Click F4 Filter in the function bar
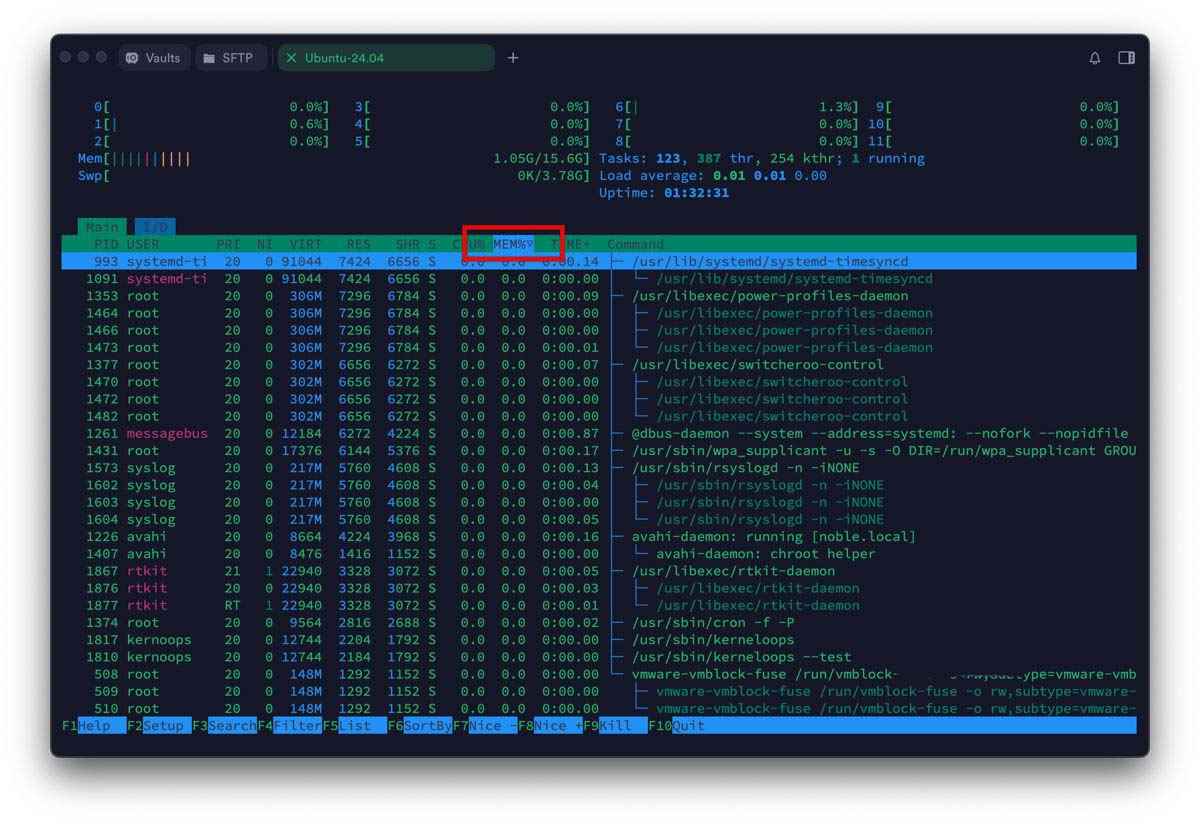Image resolution: width=1200 pixels, height=824 pixels. tap(290, 725)
